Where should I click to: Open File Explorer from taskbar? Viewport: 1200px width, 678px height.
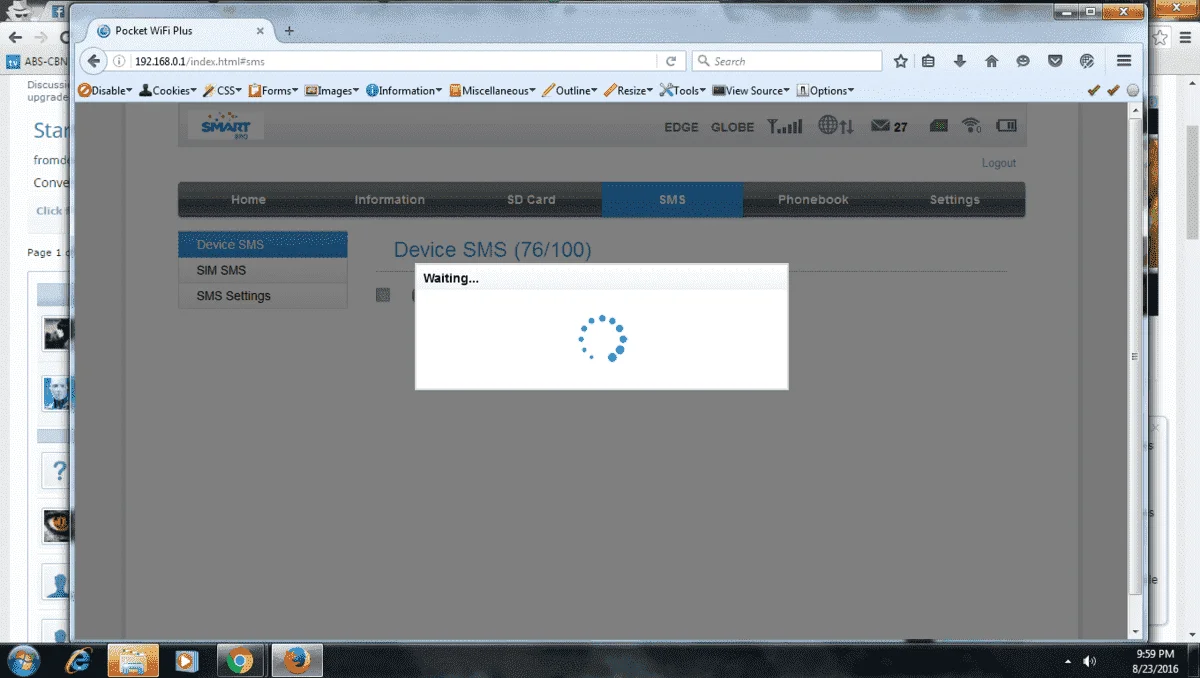pos(133,661)
